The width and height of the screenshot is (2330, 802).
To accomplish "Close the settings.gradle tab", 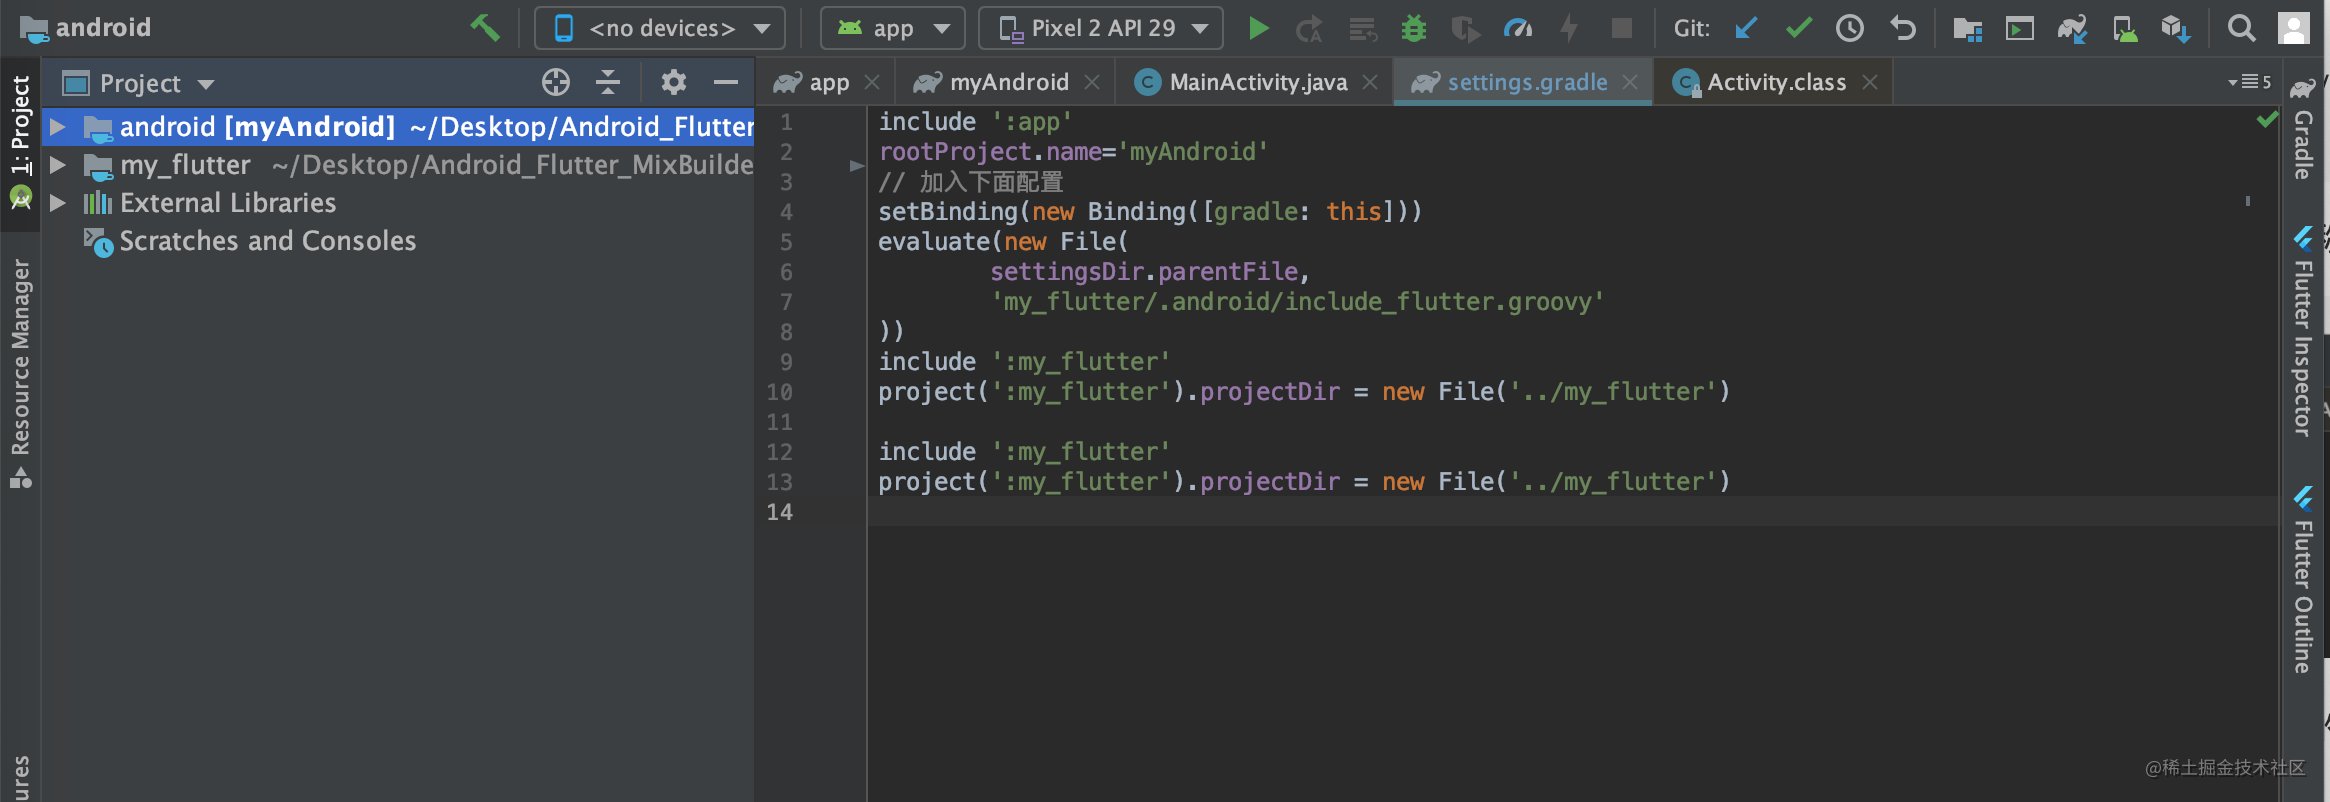I will pos(1630,82).
